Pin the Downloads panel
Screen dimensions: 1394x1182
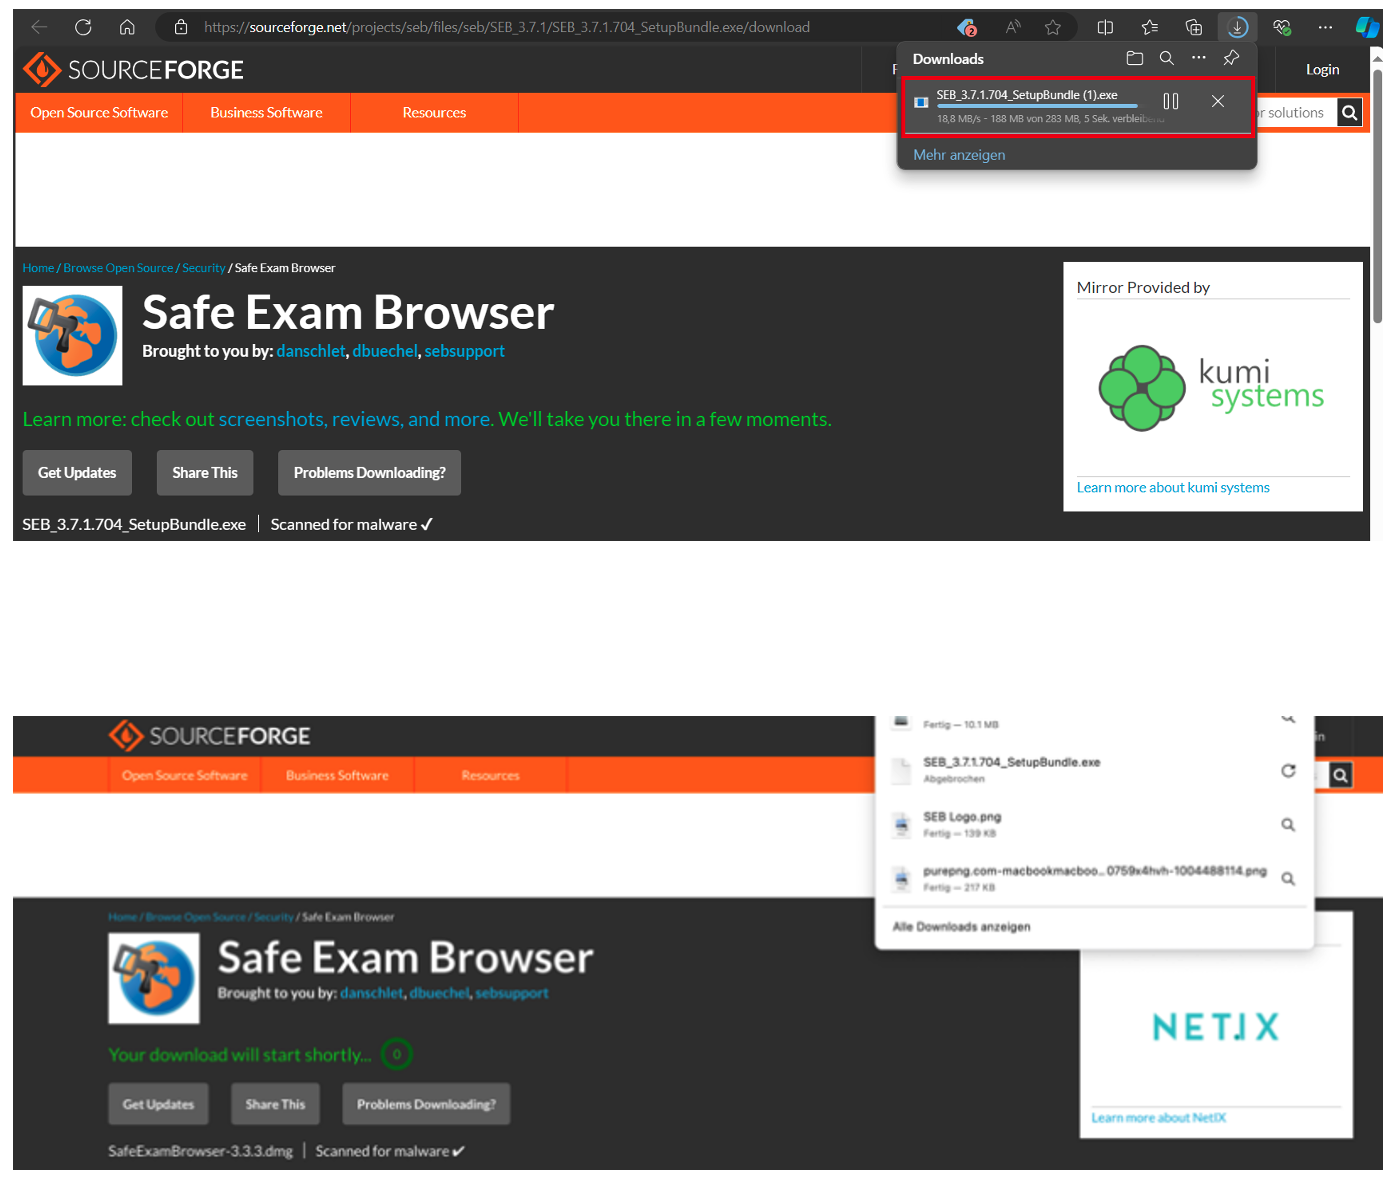(x=1231, y=58)
